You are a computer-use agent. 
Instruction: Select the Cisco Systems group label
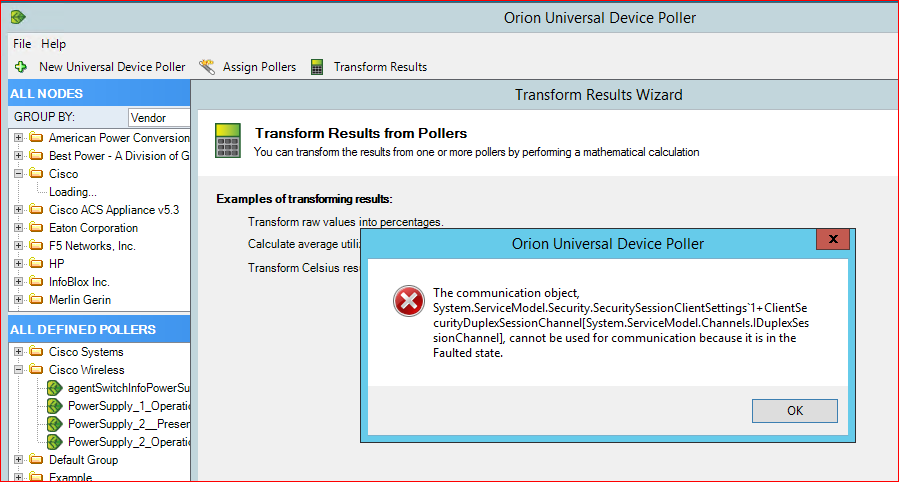pos(86,352)
